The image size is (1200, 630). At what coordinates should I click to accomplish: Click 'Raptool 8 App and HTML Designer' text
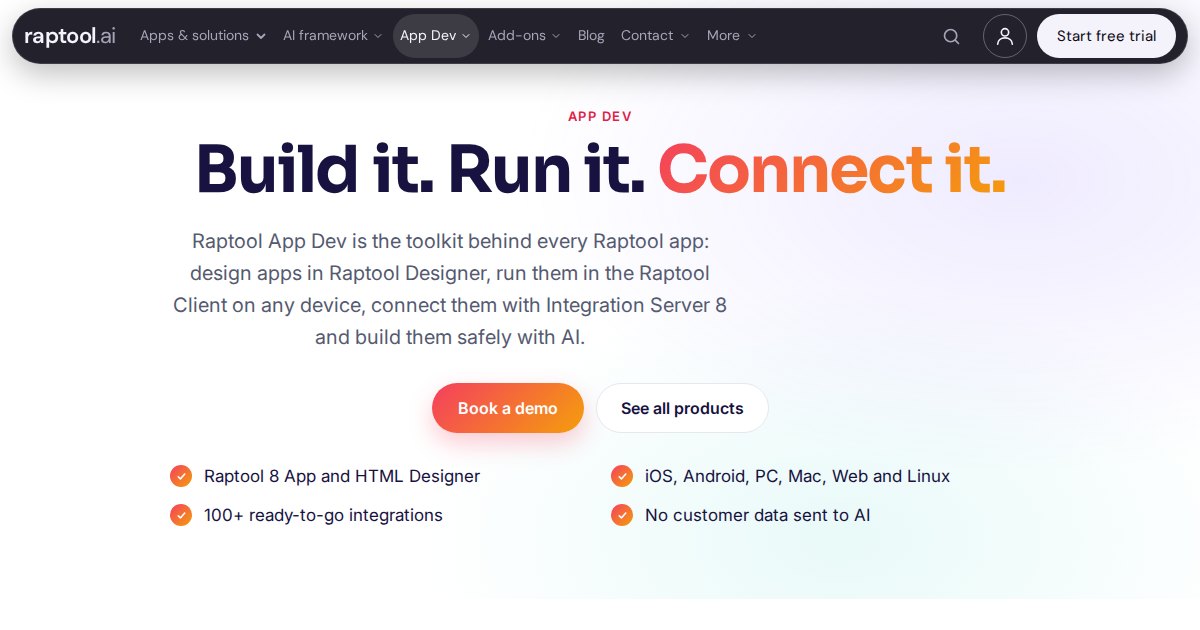[x=342, y=476]
